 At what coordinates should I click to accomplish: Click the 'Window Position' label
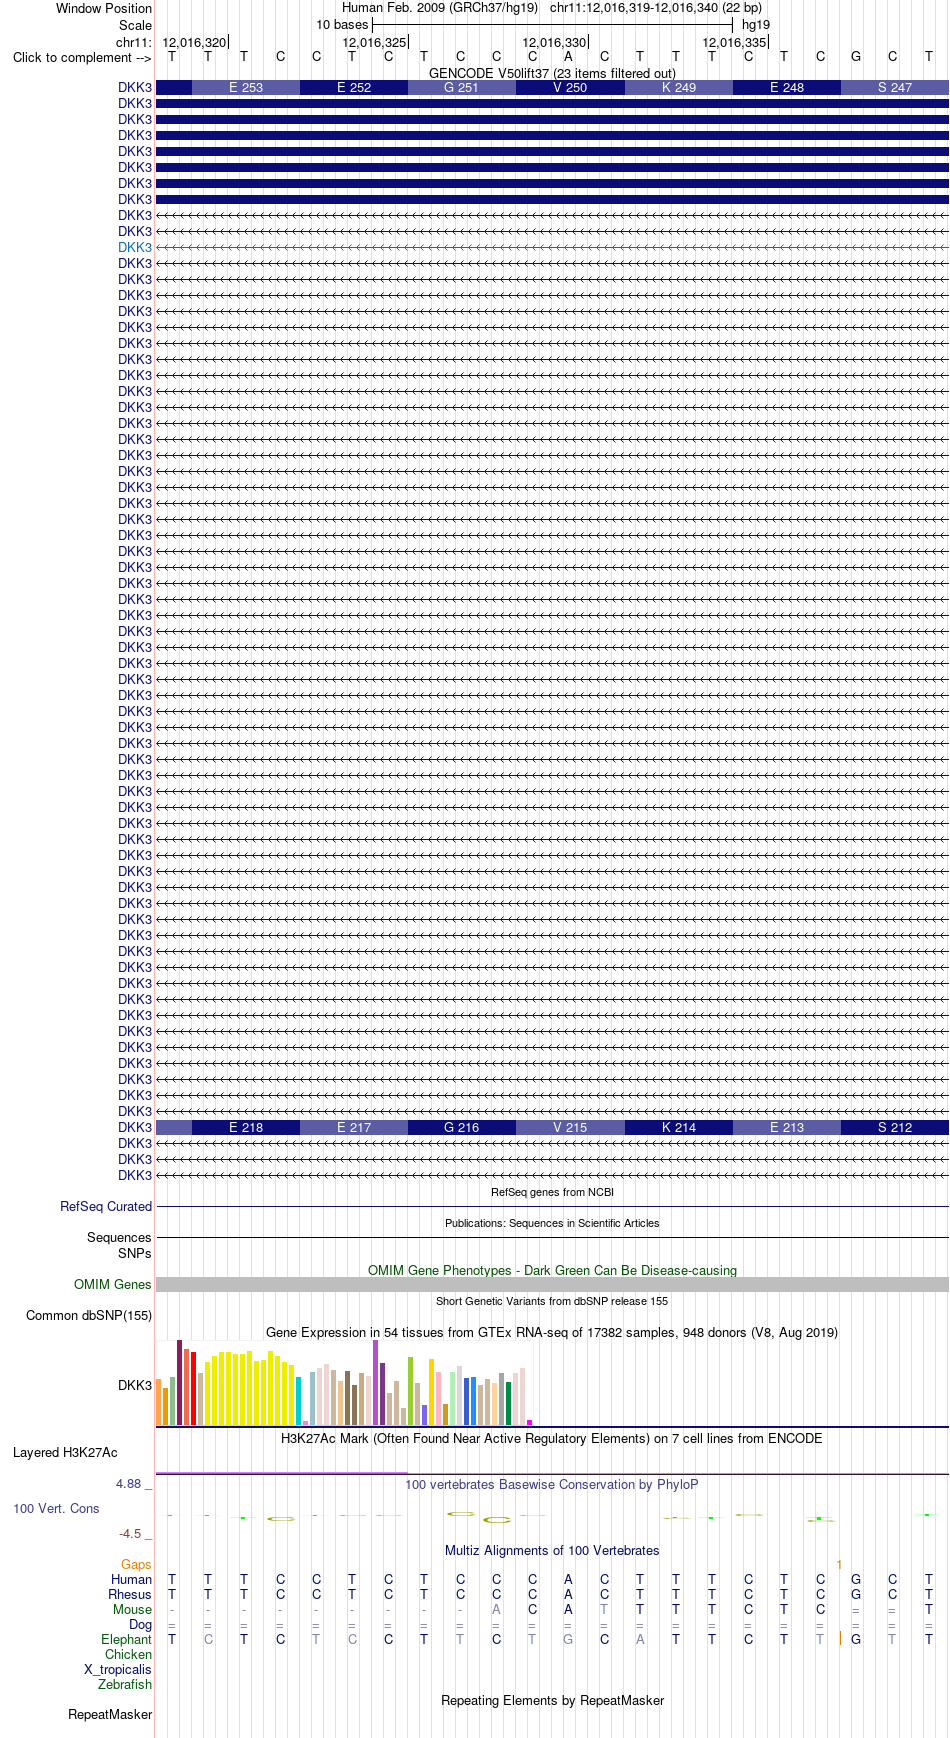(104, 8)
